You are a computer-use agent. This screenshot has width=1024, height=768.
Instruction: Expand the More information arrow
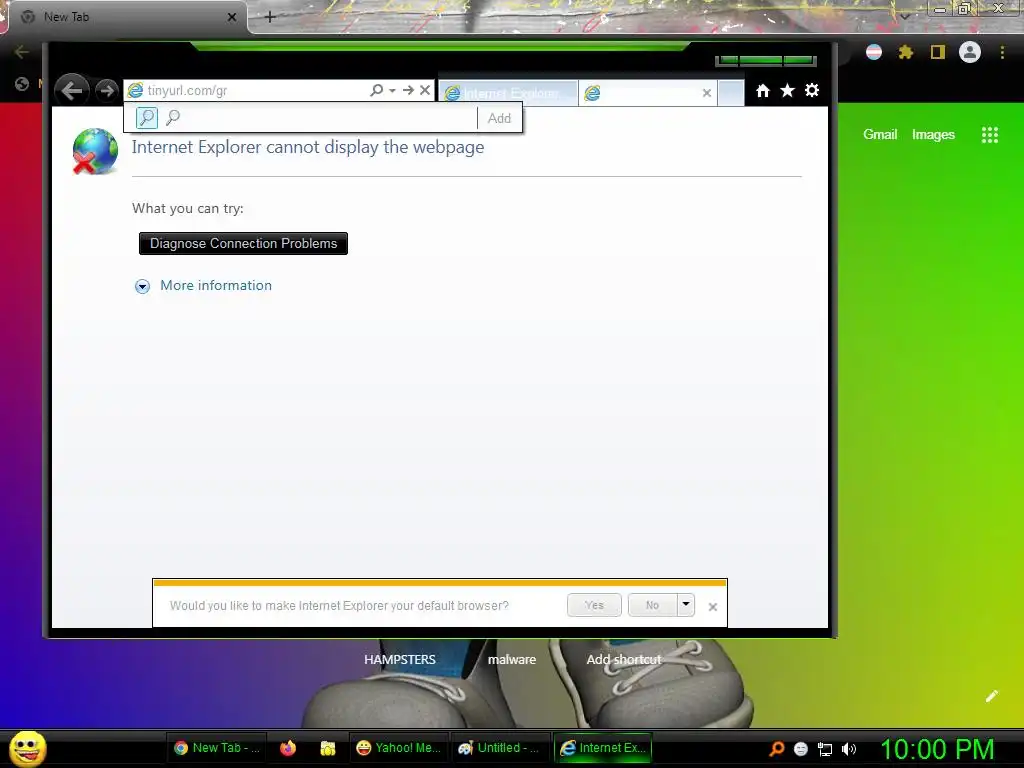point(142,286)
